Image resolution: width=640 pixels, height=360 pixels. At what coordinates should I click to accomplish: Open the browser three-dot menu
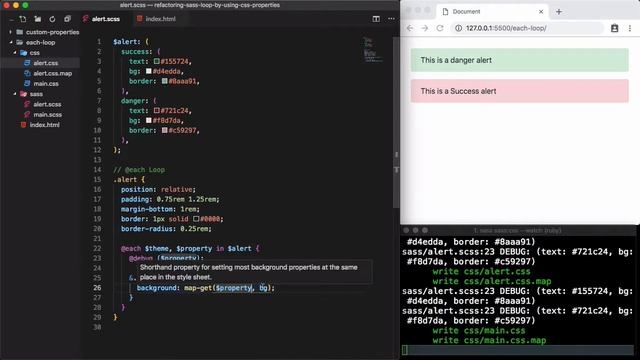[630, 28]
